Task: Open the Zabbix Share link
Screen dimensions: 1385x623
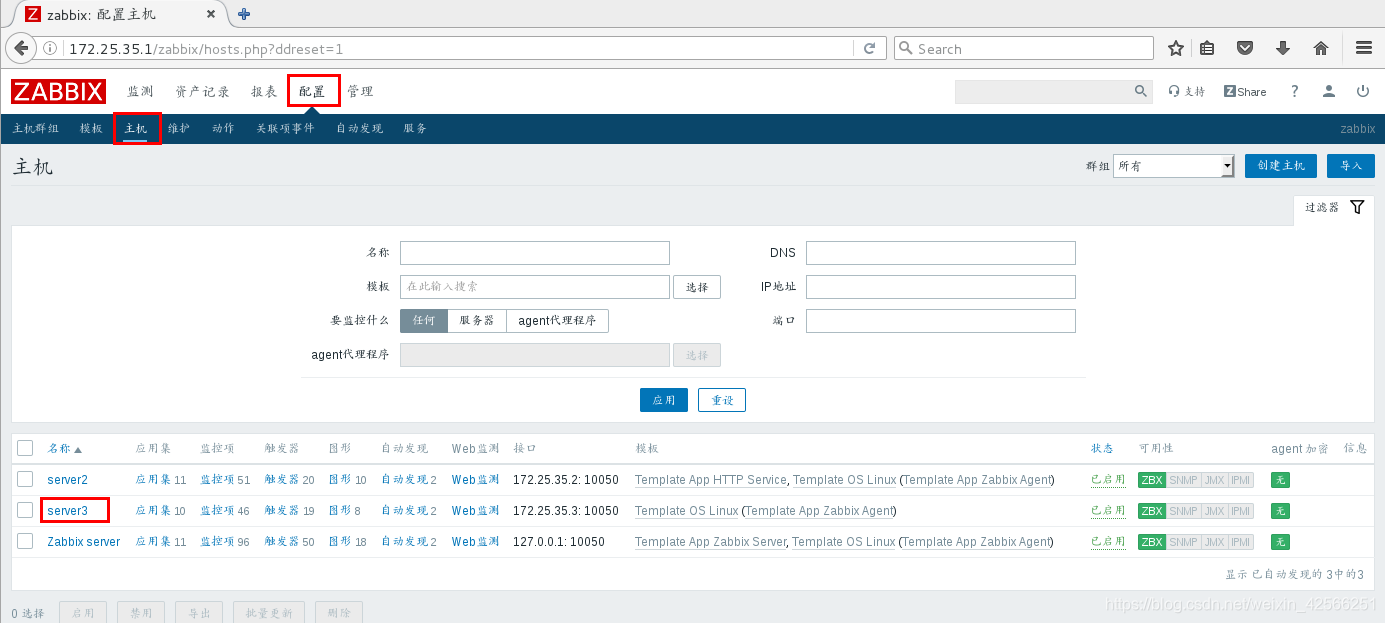Action: [1245, 92]
